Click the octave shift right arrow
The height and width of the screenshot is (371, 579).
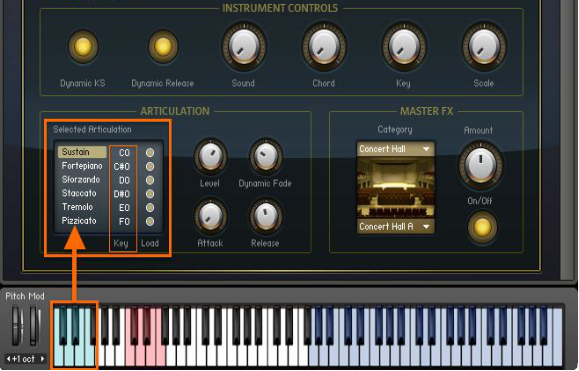pos(42,358)
